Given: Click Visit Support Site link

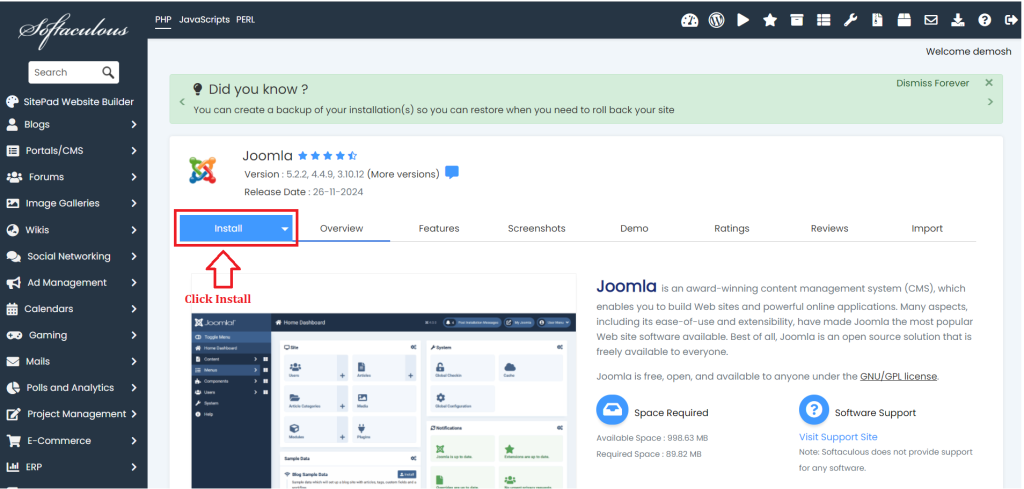Looking at the screenshot, I should 838,437.
